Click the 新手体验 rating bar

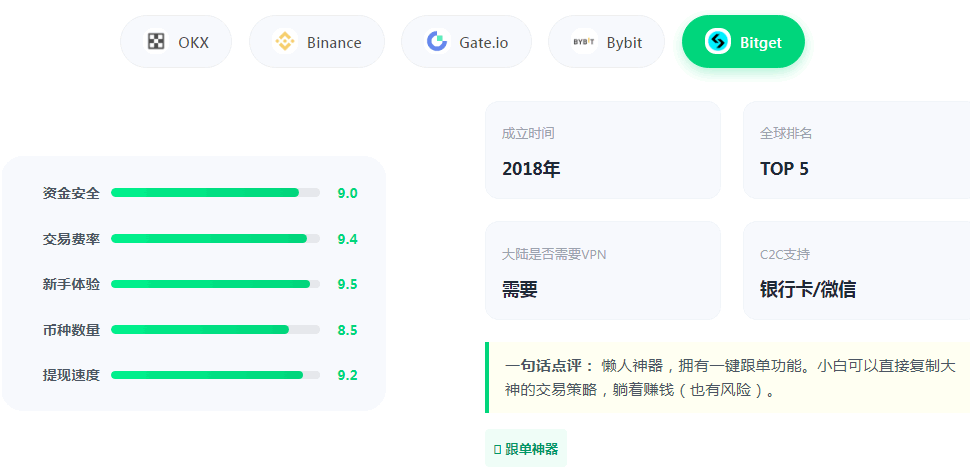click(215, 284)
